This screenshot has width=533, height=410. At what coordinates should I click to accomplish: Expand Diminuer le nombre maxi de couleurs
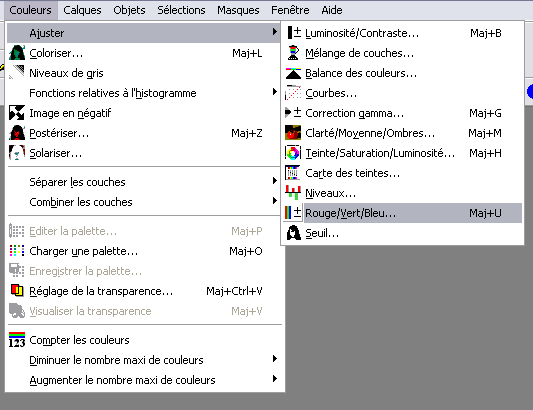point(143,360)
